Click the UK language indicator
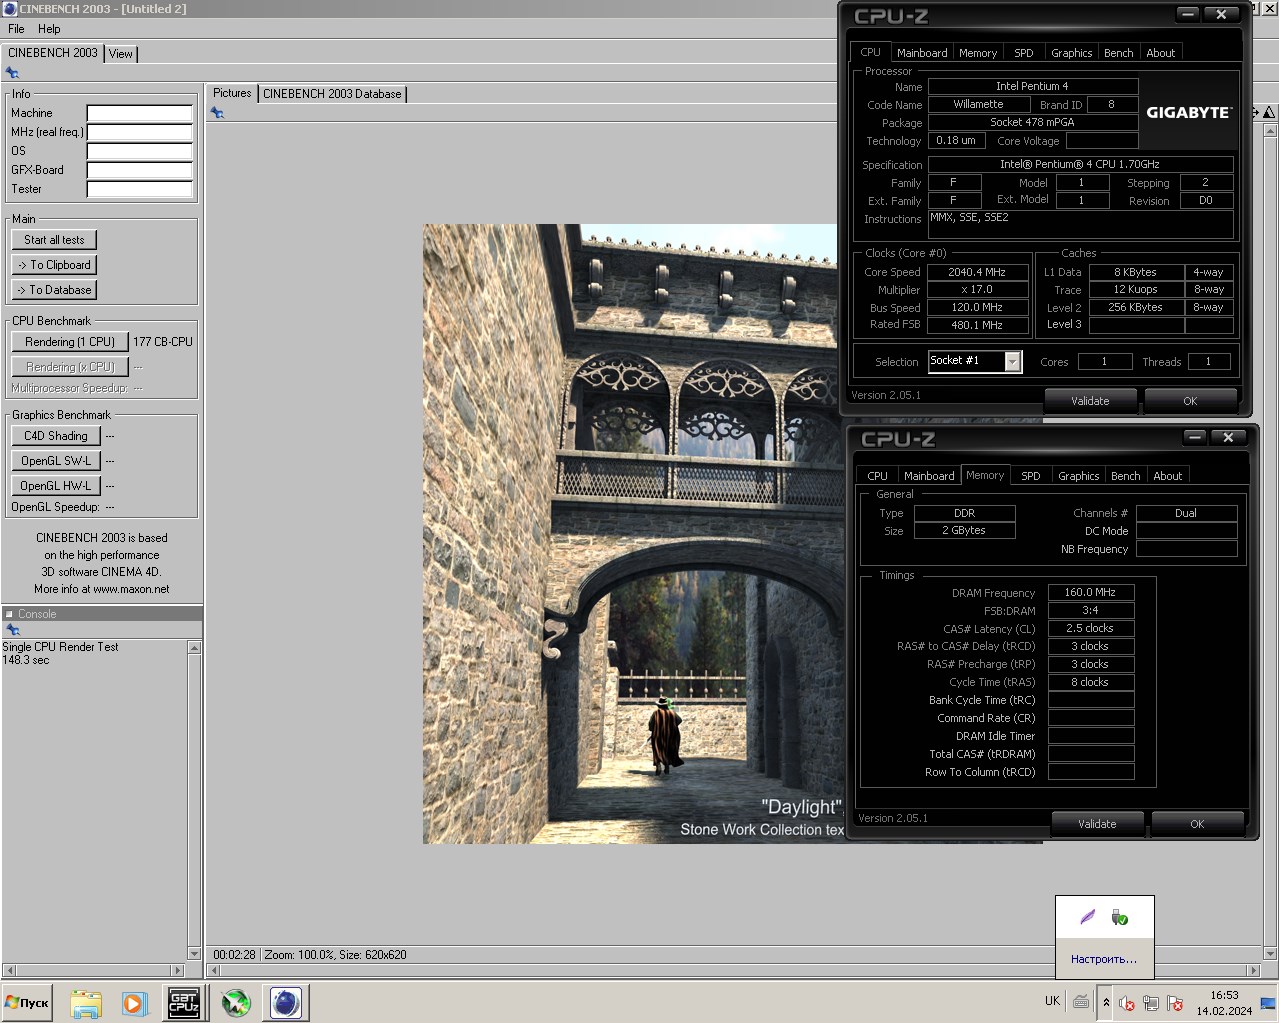Screen dimensions: 1279x1023 click(1052, 1000)
